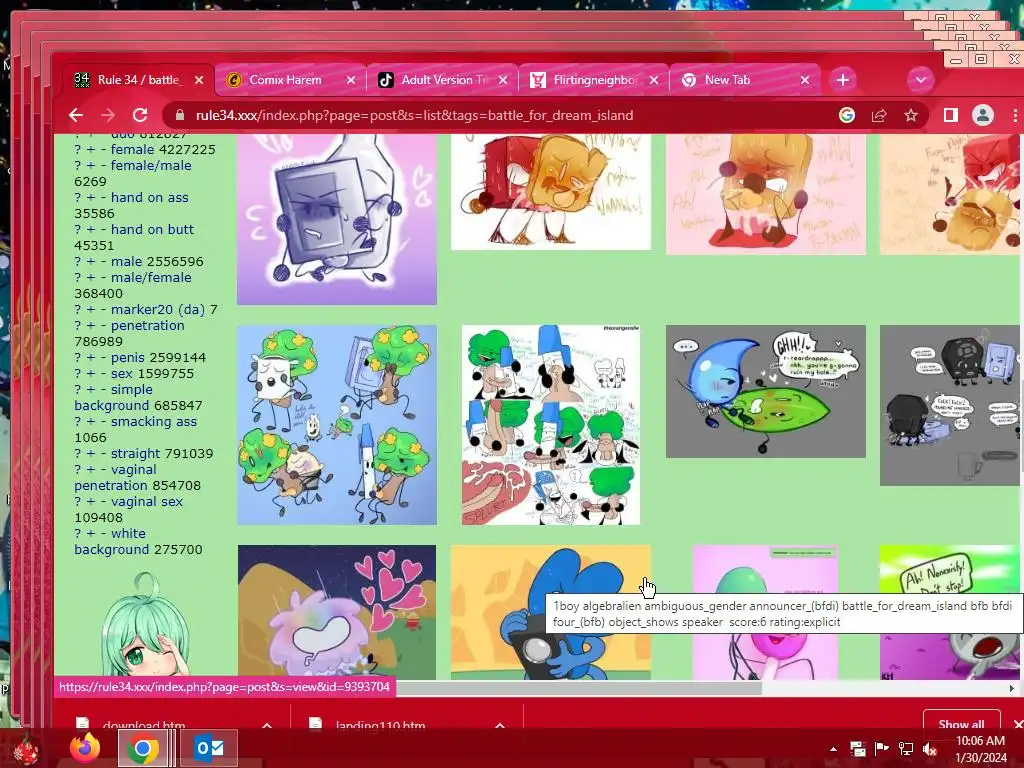Minimize the front Chrome window

click(x=956, y=60)
